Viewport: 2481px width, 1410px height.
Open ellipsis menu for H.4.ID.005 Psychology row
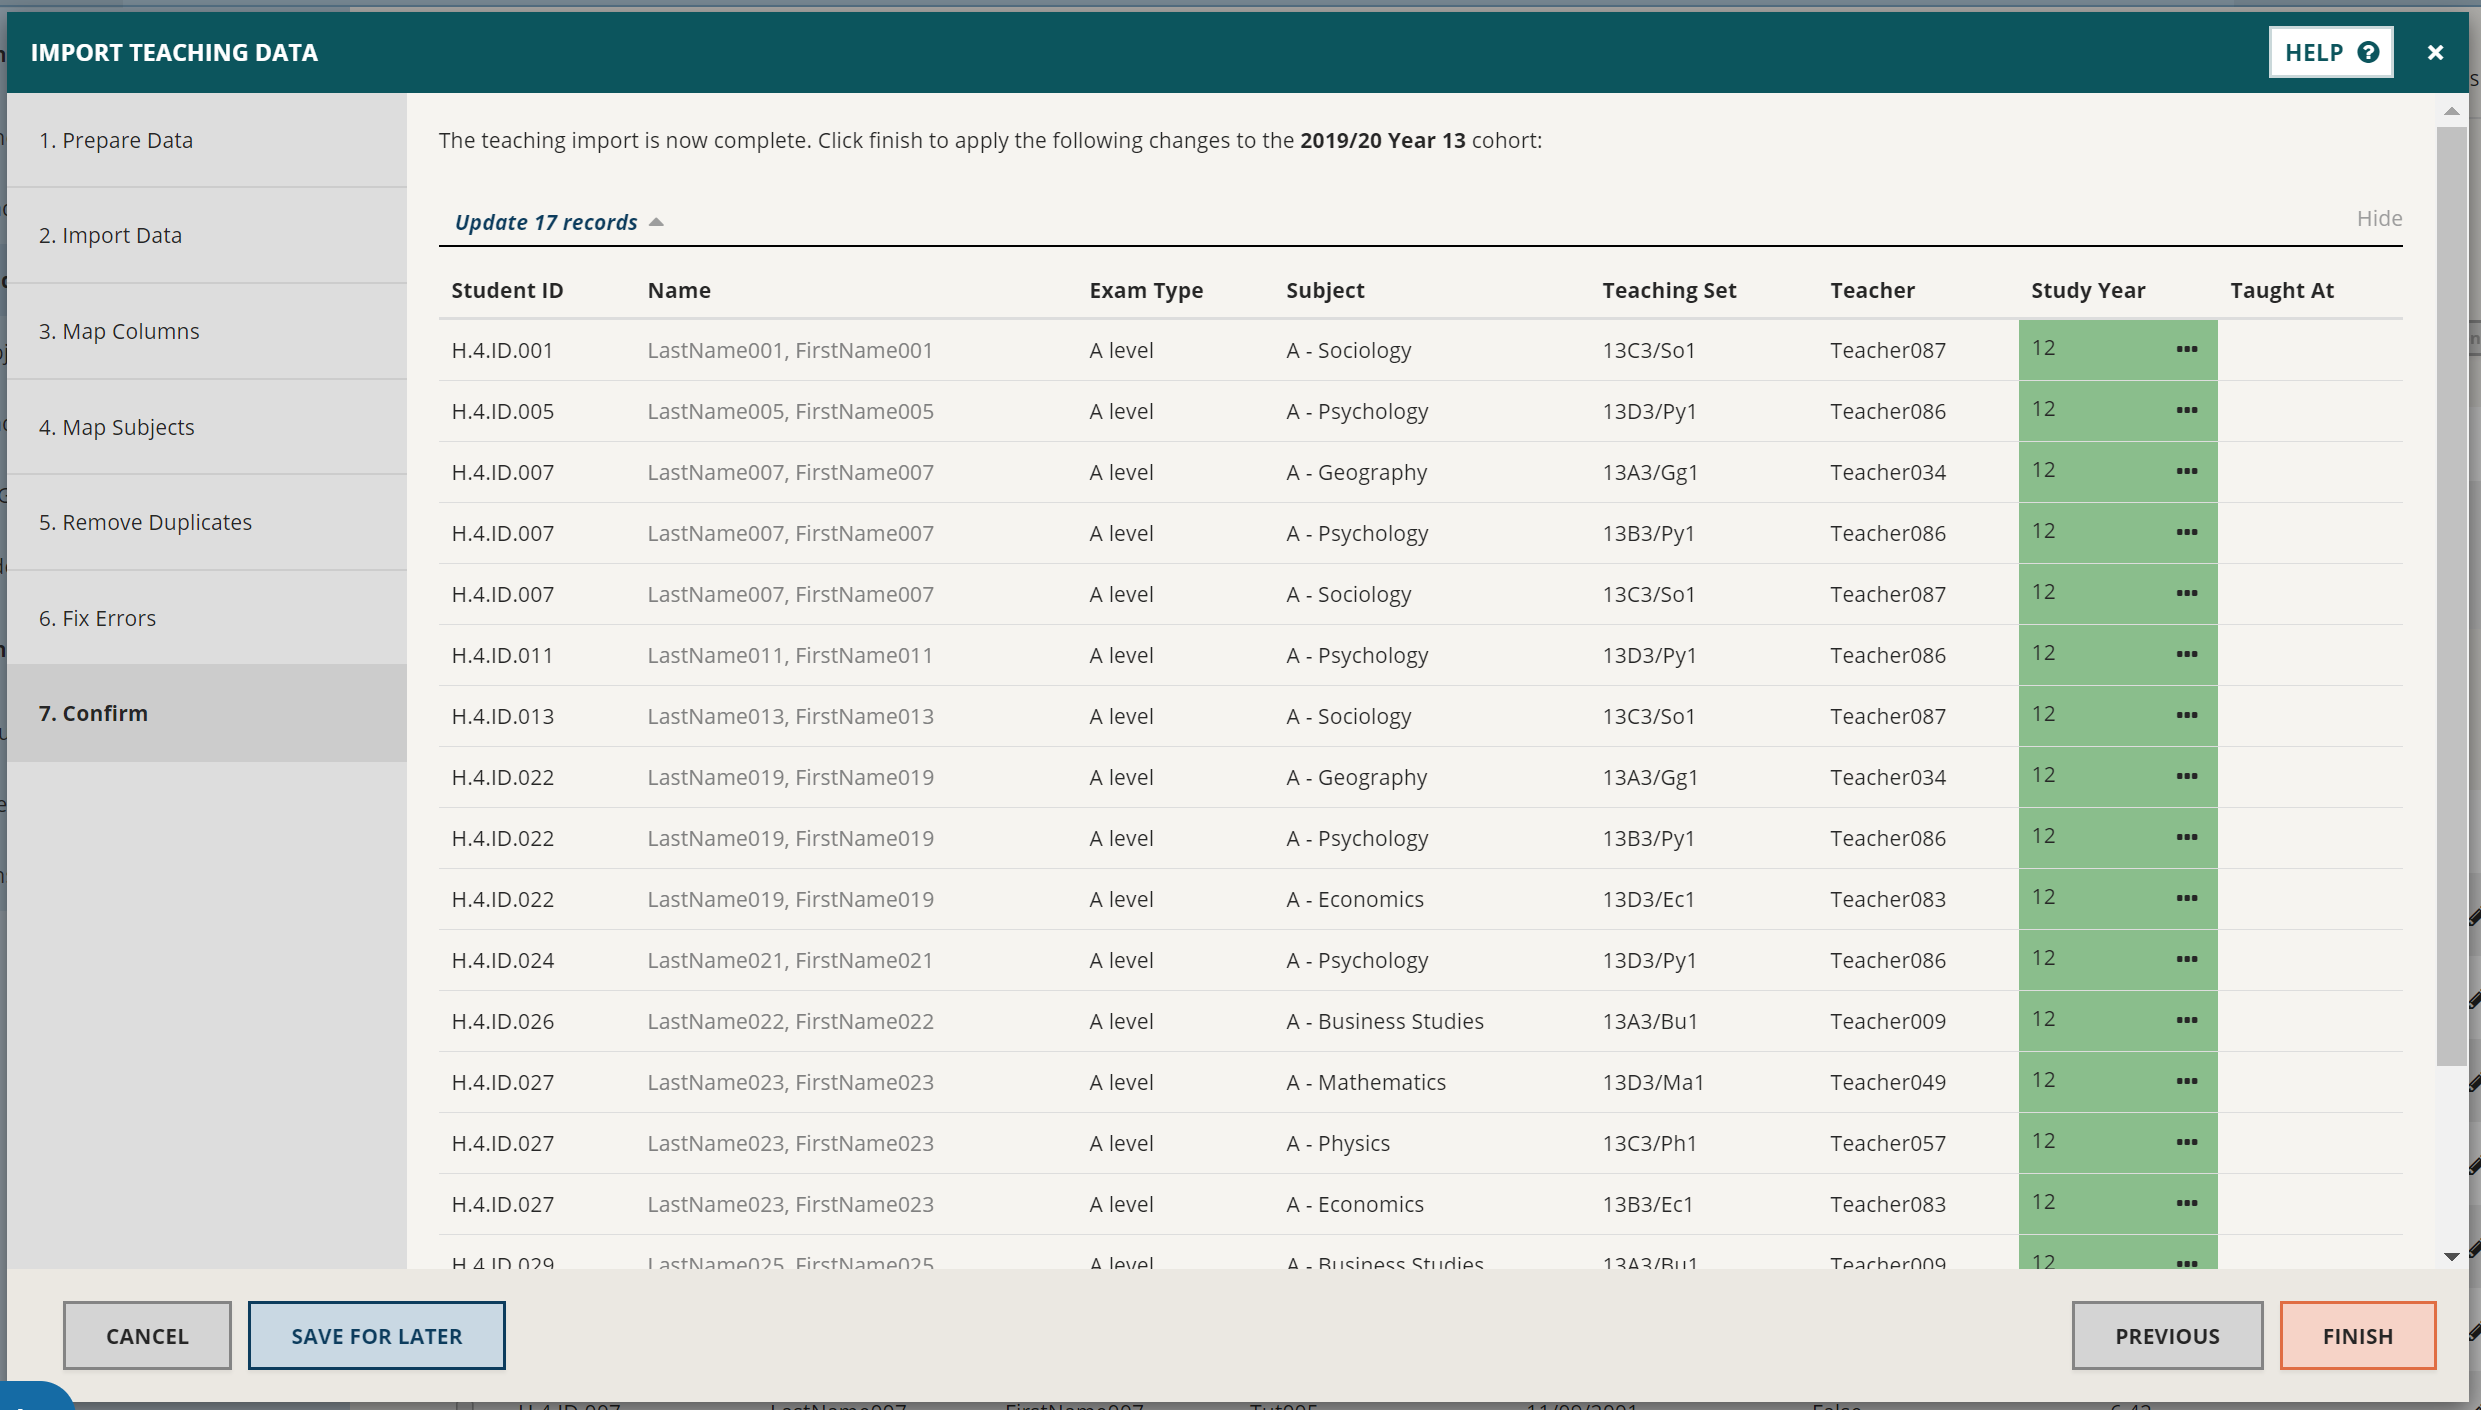2186,410
